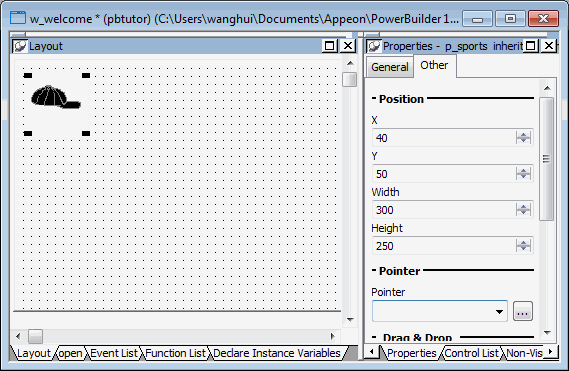Viewport: 569px width, 371px height.
Task: Adjust the Height value spinner
Action: click(x=523, y=246)
